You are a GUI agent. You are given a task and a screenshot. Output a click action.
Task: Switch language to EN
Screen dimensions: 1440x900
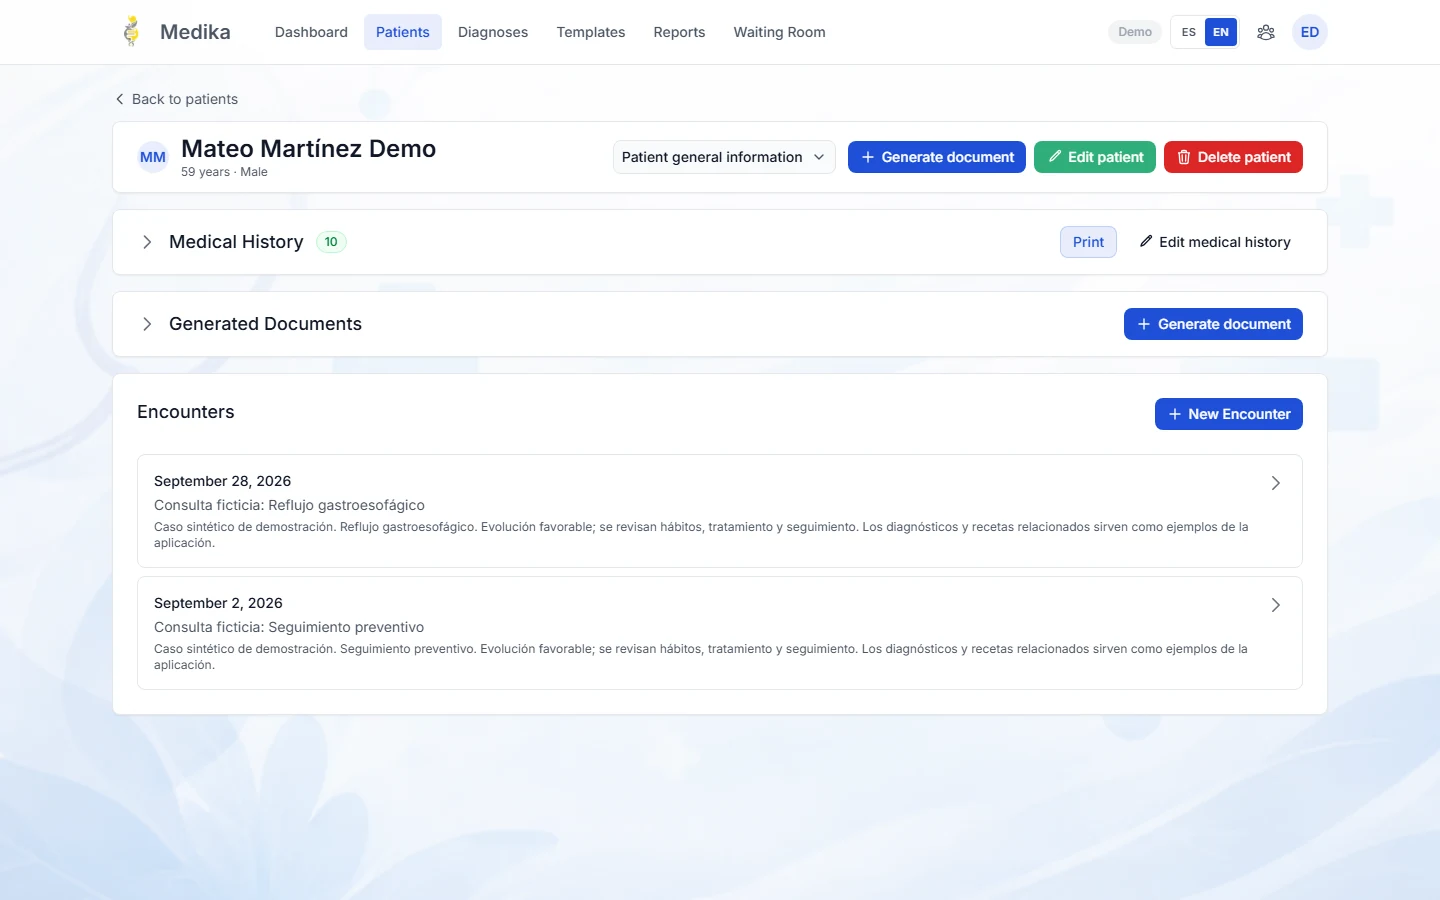tap(1221, 32)
